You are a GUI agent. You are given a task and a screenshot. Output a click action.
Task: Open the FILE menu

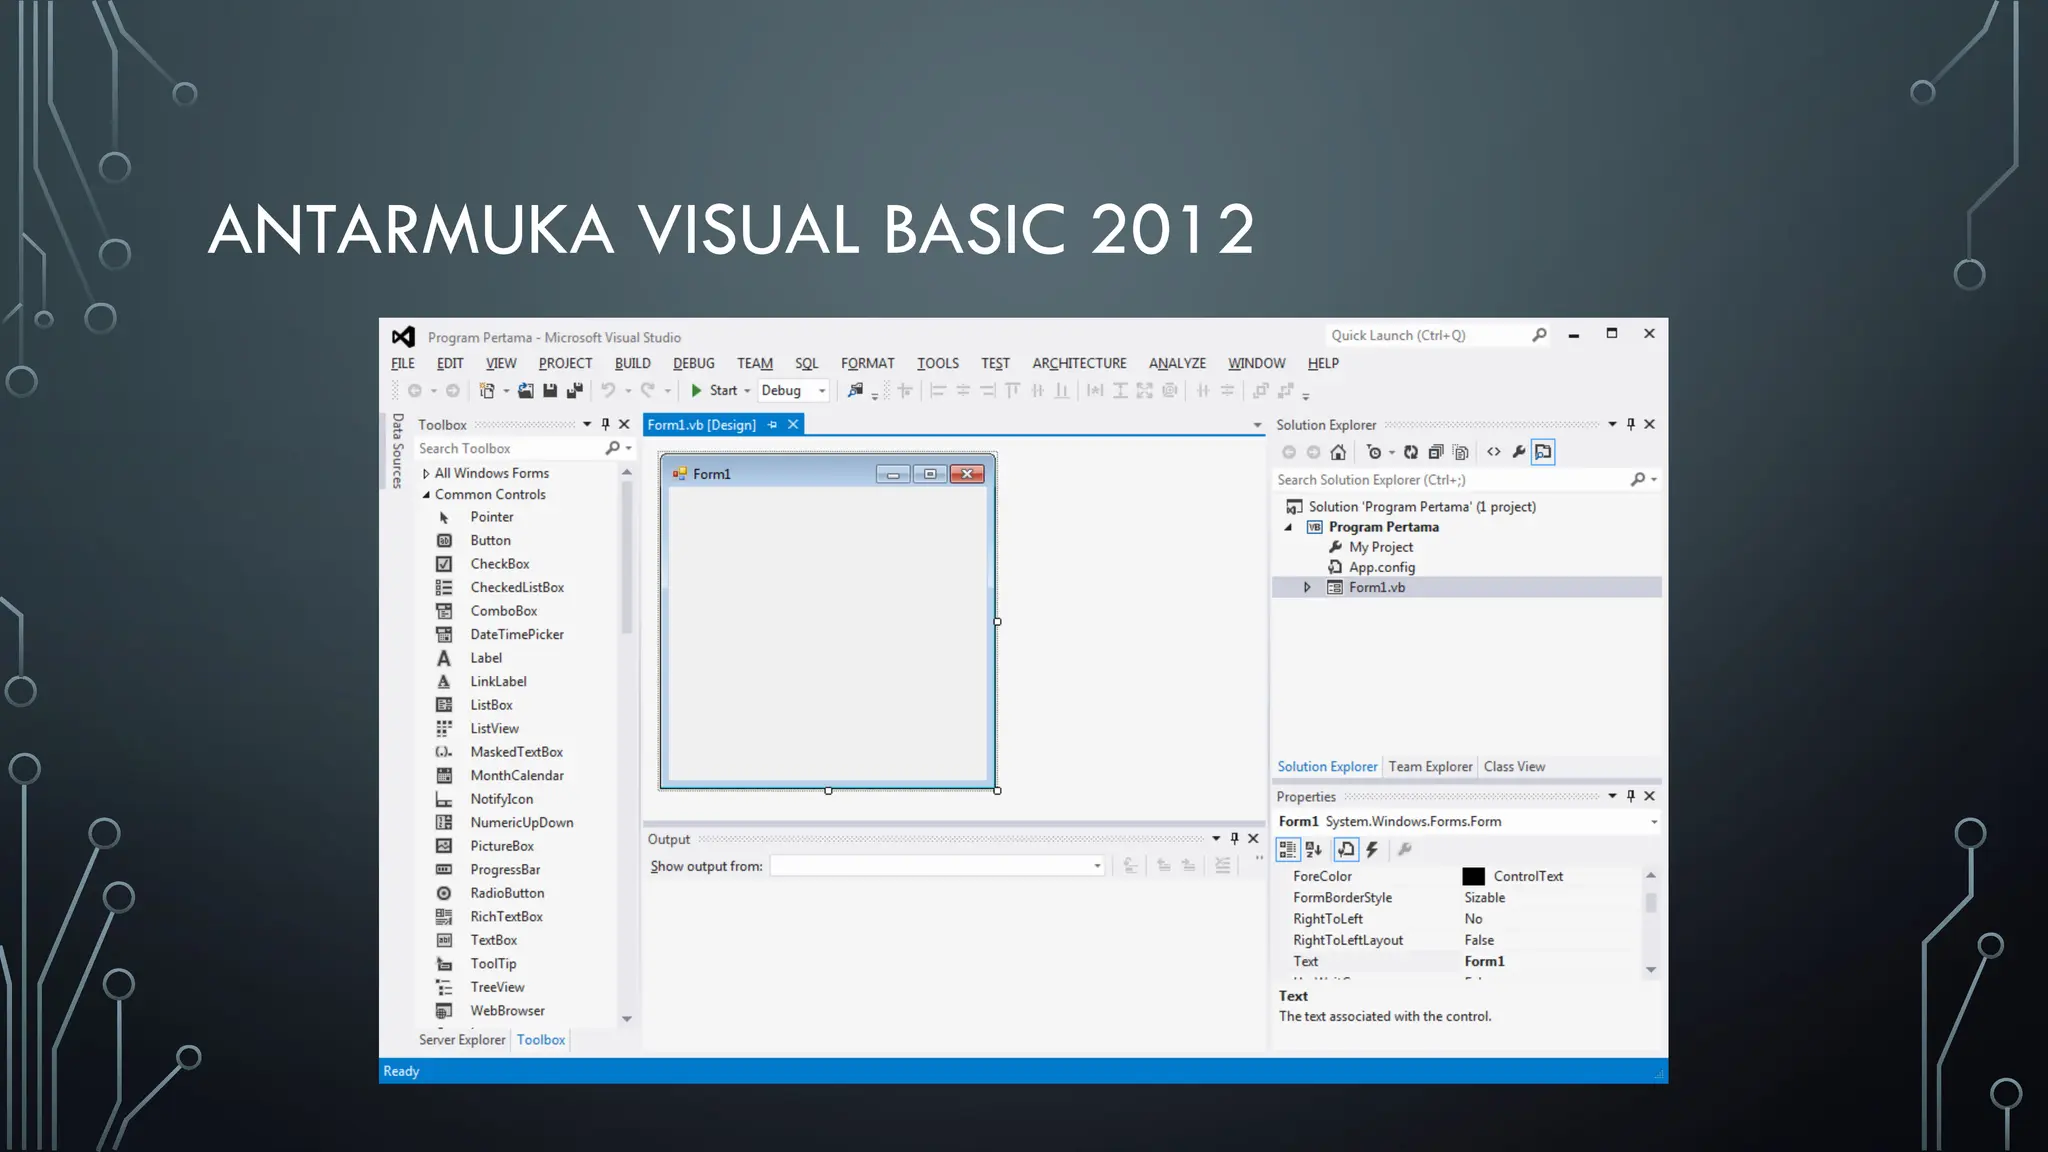click(403, 364)
